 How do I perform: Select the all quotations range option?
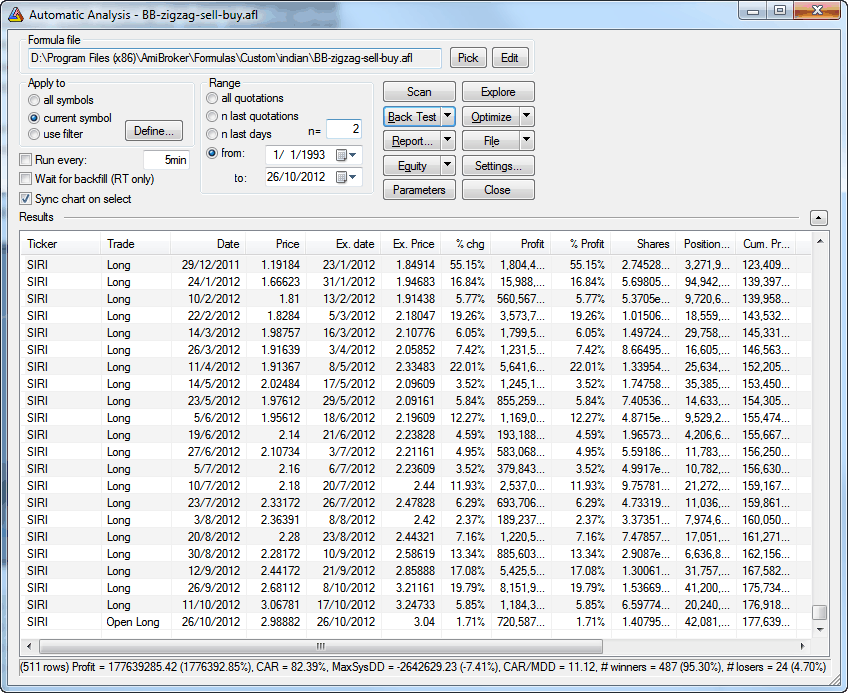[x=212, y=98]
